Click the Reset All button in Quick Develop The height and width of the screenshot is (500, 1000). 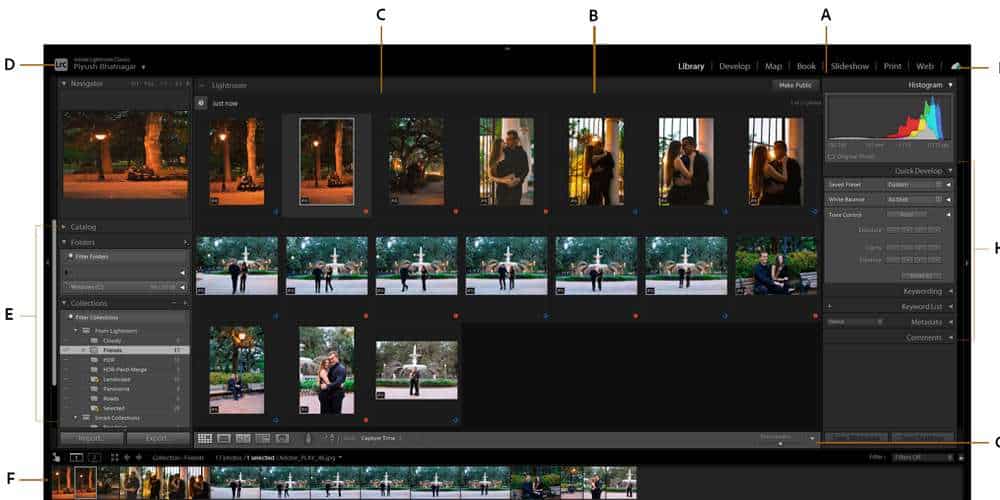922,276
